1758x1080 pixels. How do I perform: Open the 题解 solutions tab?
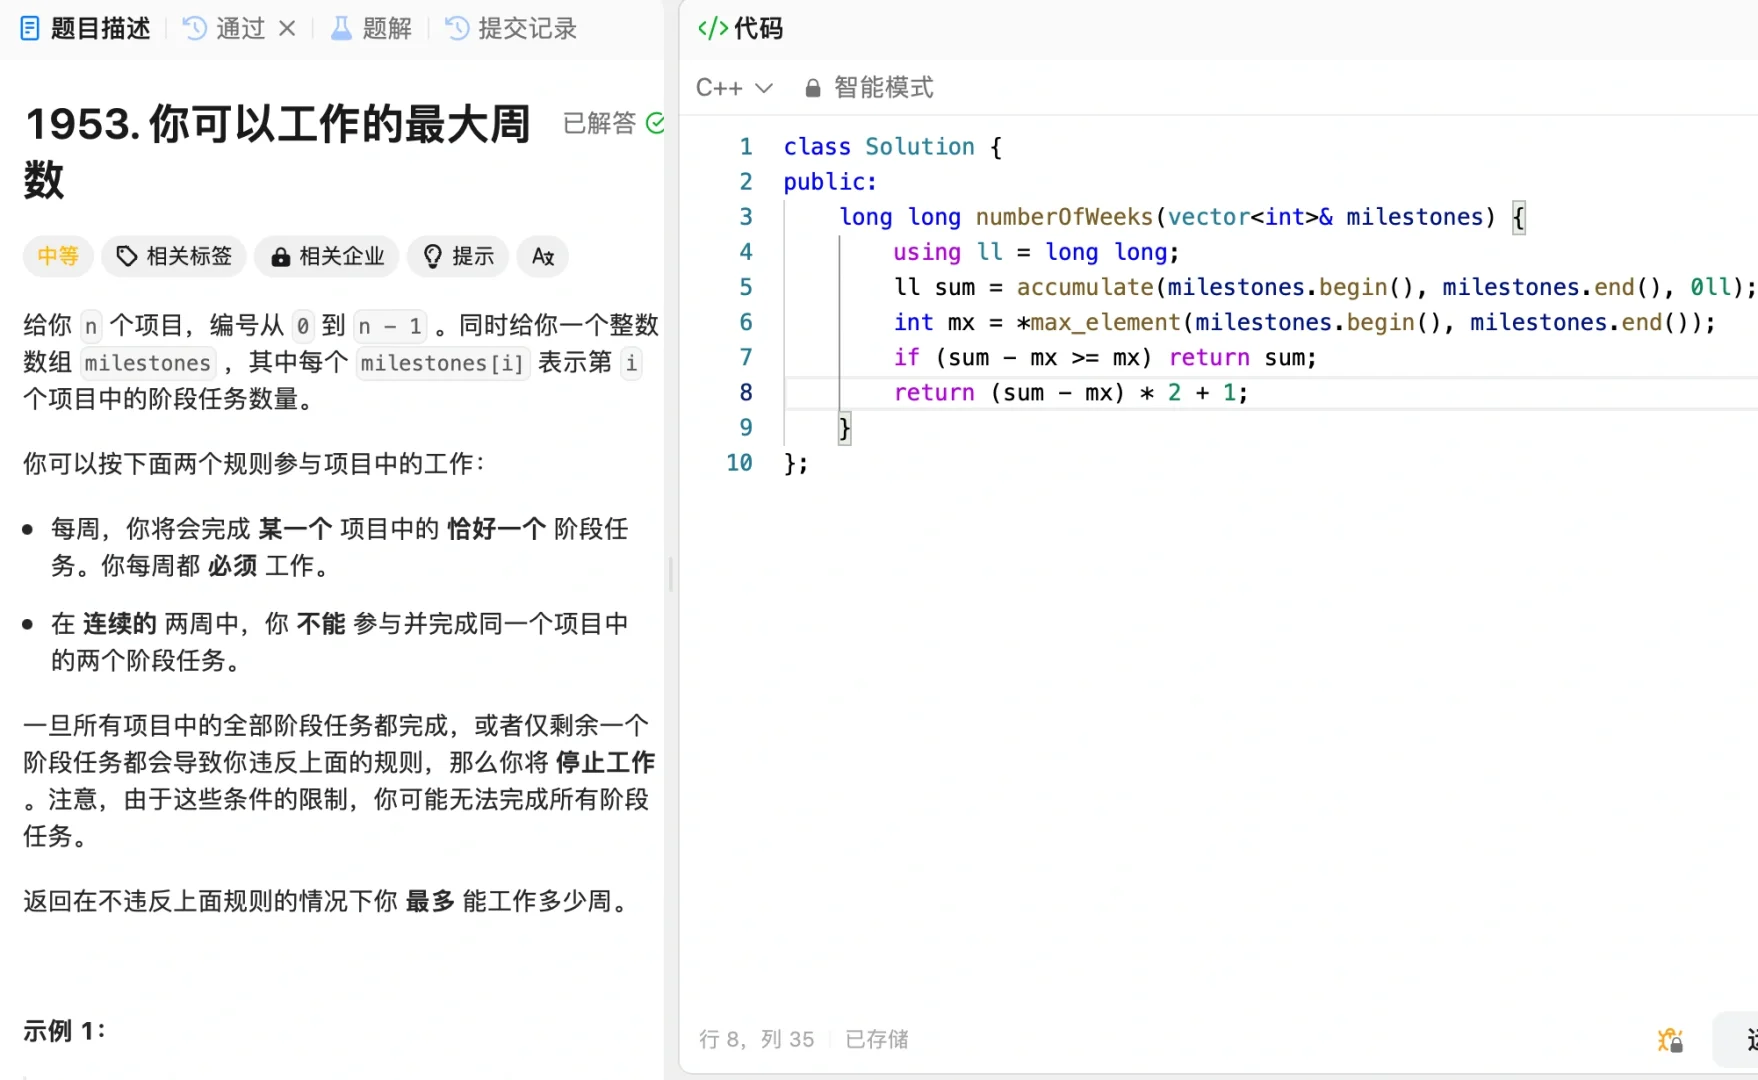tap(371, 28)
